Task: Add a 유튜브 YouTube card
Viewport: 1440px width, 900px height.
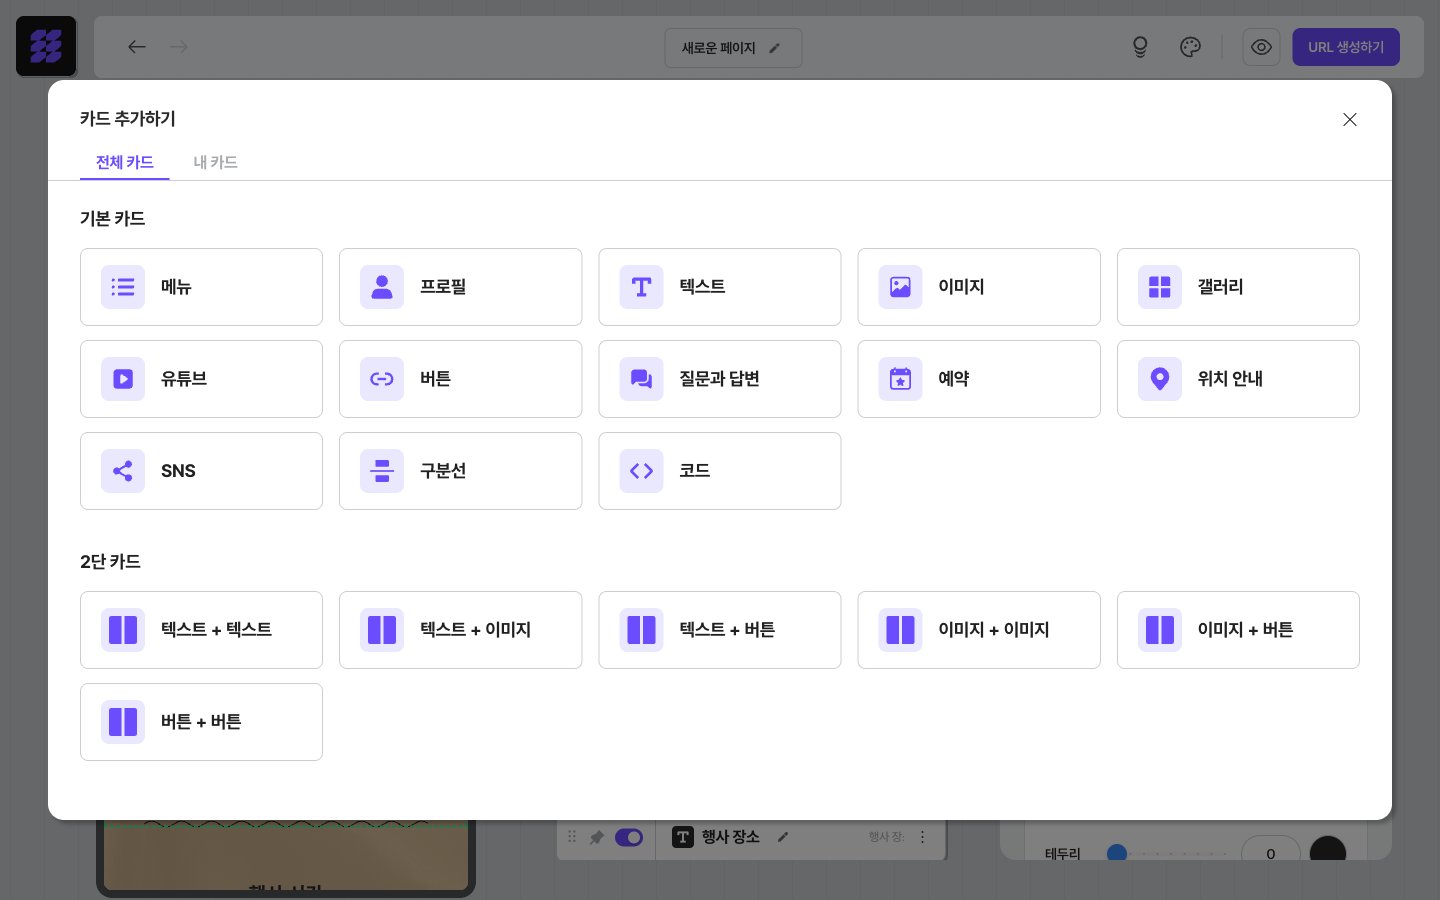Action: coord(201,379)
